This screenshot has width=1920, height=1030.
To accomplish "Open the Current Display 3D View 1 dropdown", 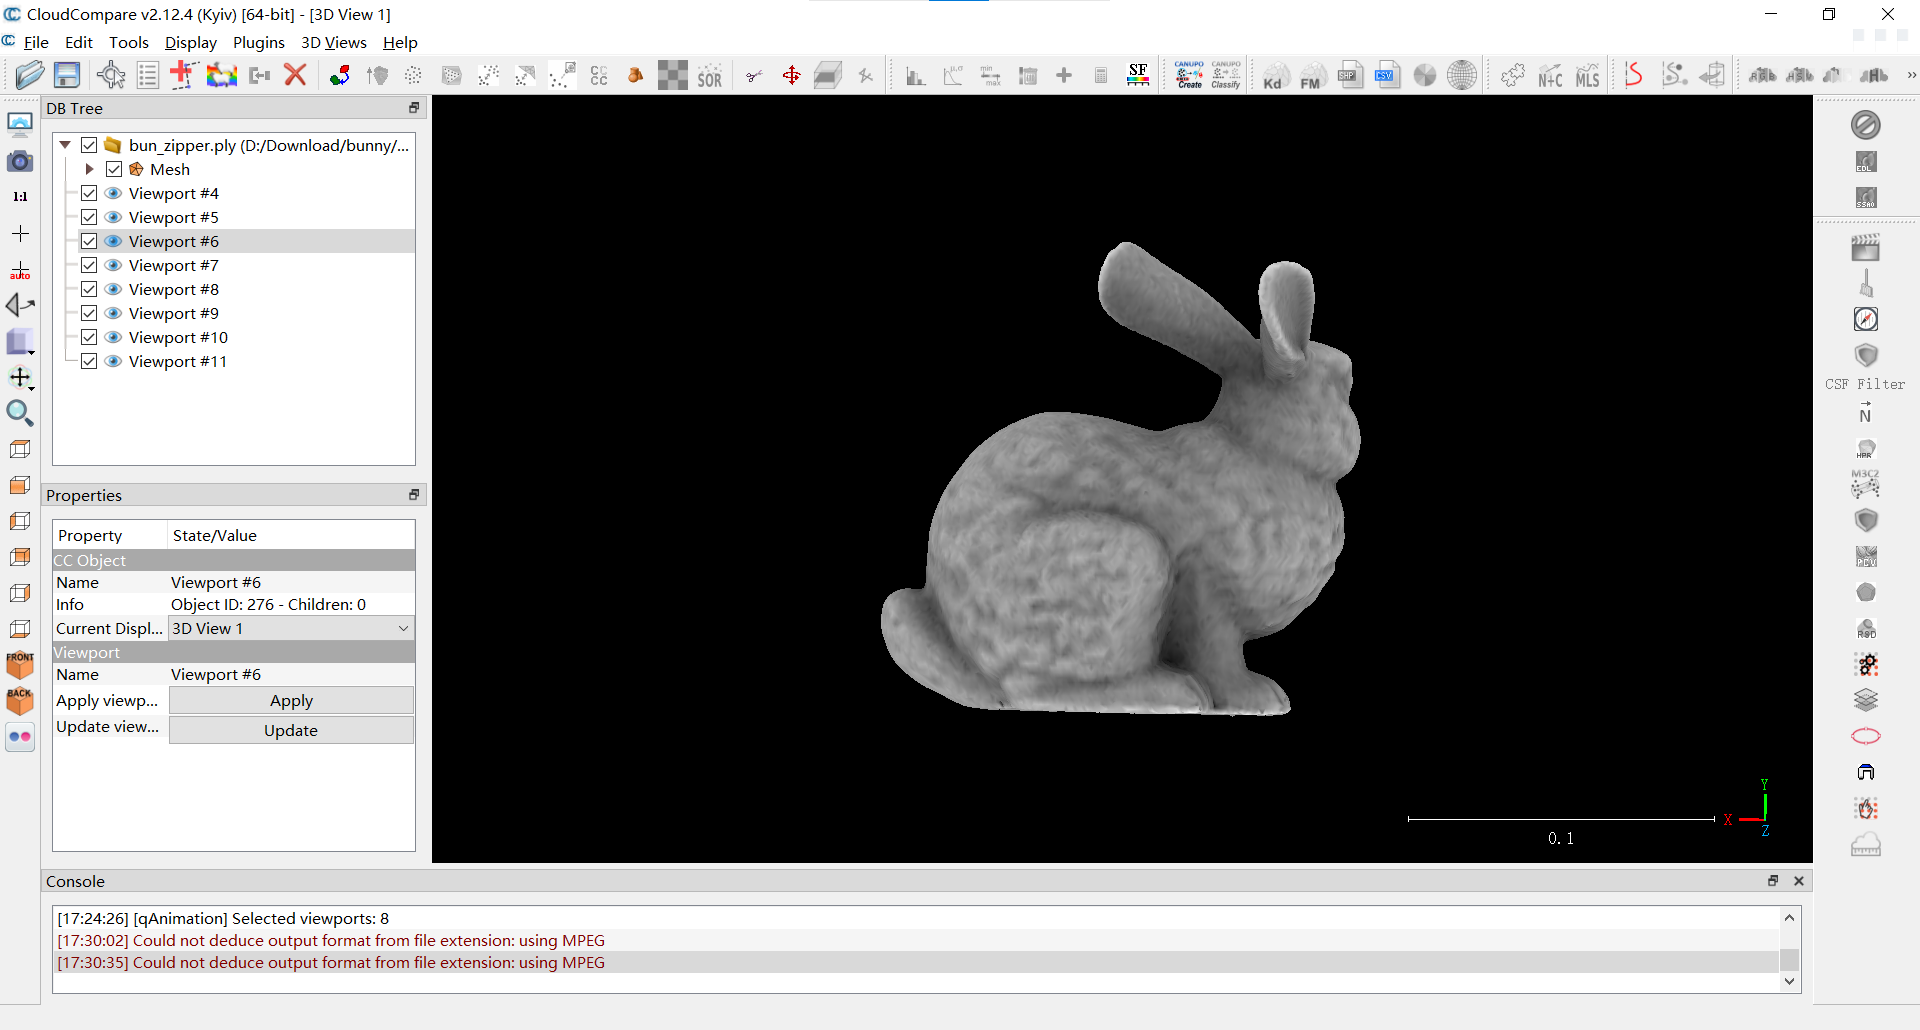I will tap(291, 628).
